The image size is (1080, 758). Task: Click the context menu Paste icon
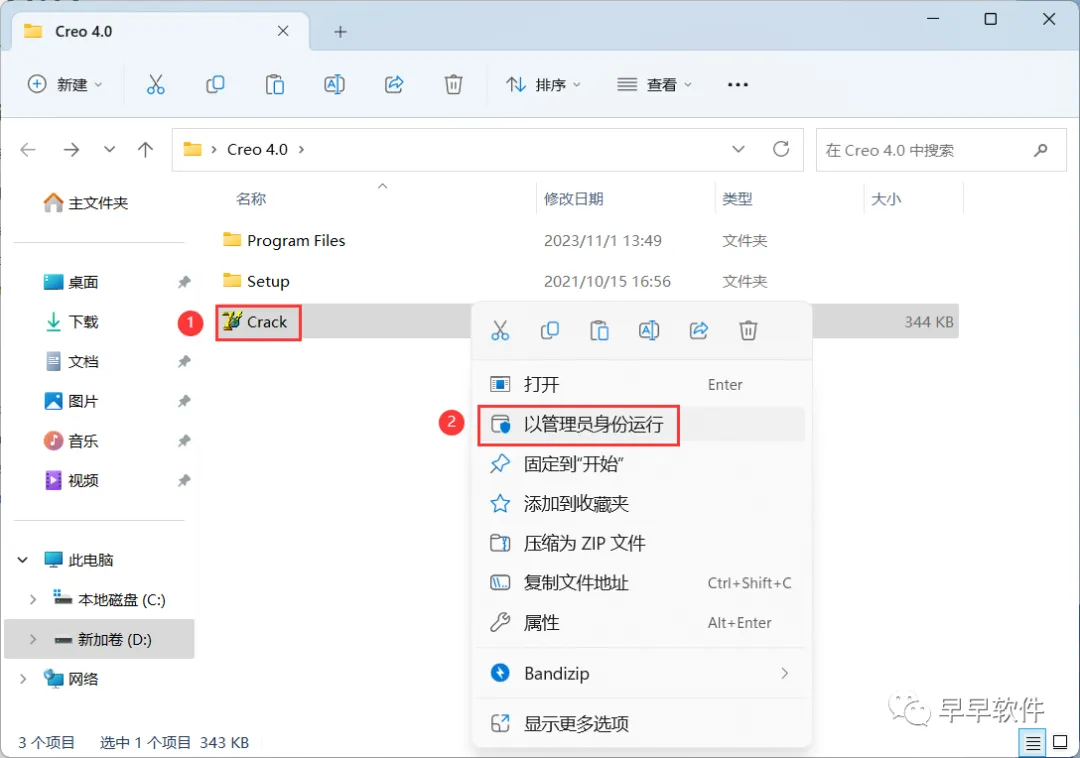tap(599, 330)
